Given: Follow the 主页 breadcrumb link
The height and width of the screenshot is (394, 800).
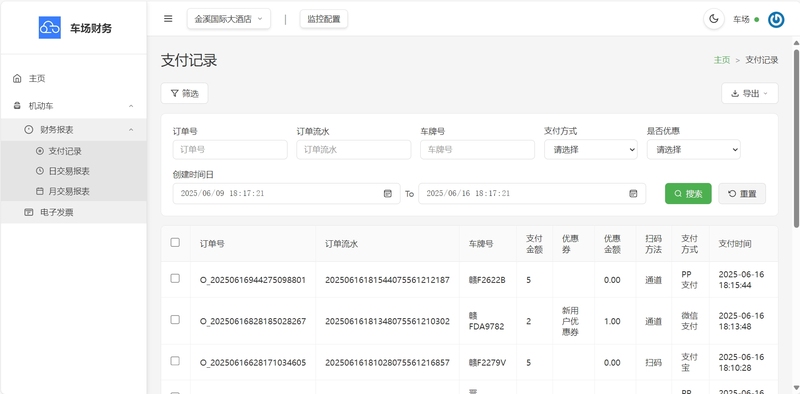Looking at the screenshot, I should [721, 60].
